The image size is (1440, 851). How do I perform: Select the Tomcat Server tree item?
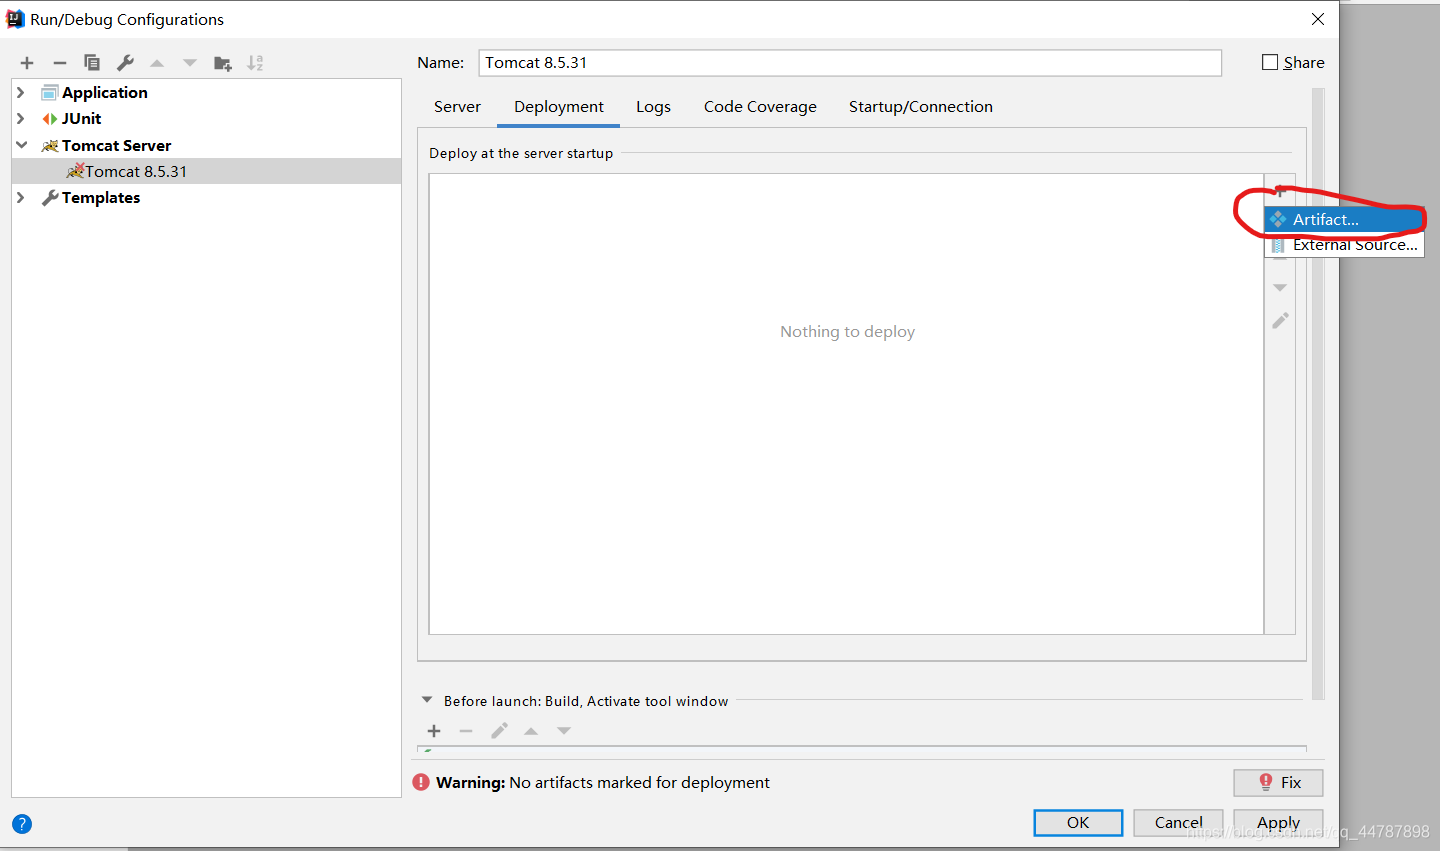coord(116,145)
